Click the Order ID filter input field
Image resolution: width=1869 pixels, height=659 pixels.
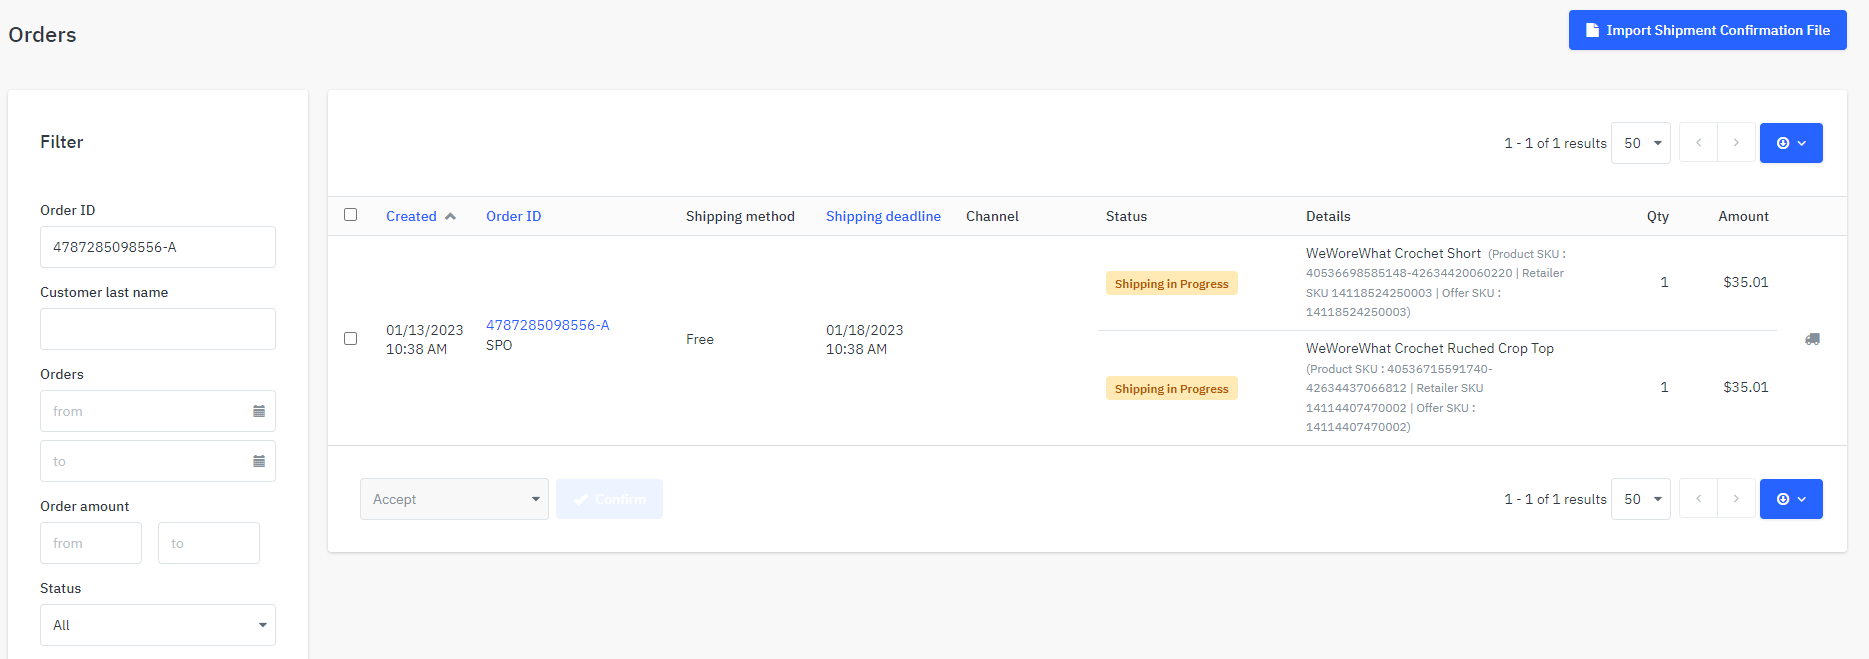[158, 247]
